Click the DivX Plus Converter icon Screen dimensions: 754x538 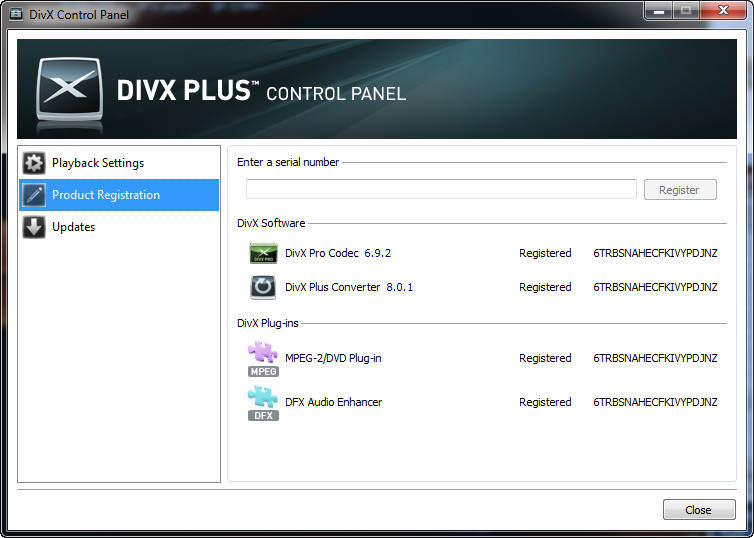click(263, 288)
